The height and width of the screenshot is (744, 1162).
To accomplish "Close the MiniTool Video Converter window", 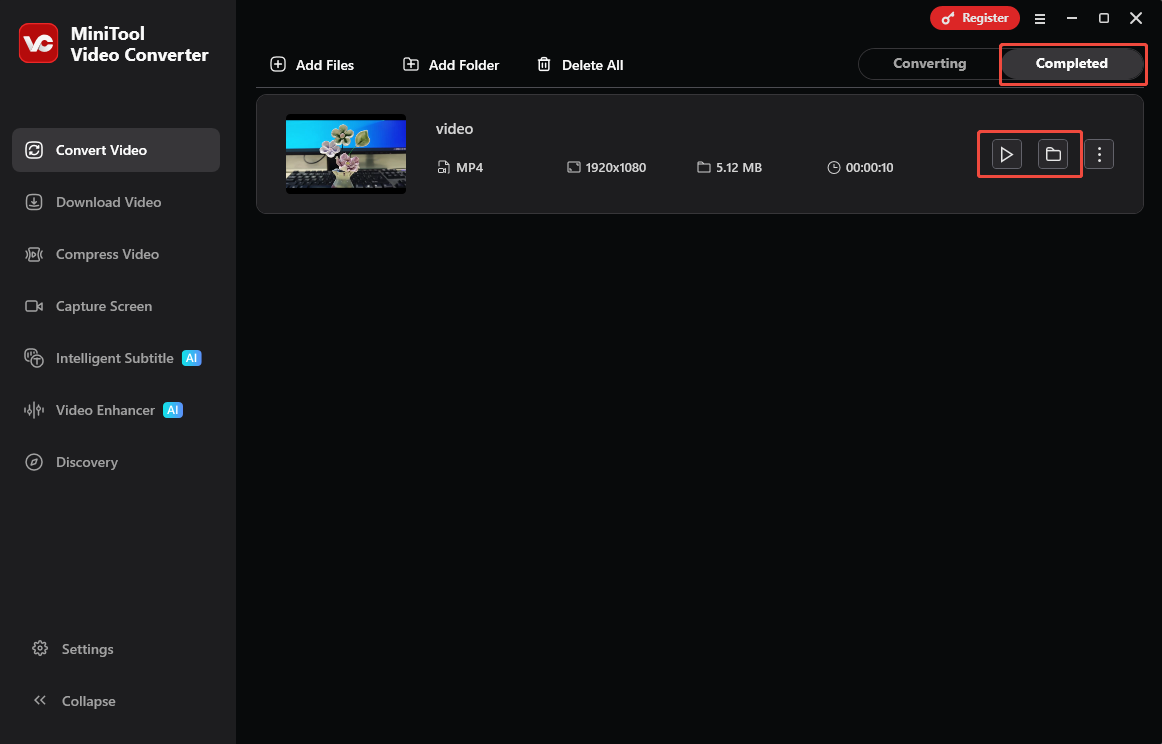I will 1135,19.
